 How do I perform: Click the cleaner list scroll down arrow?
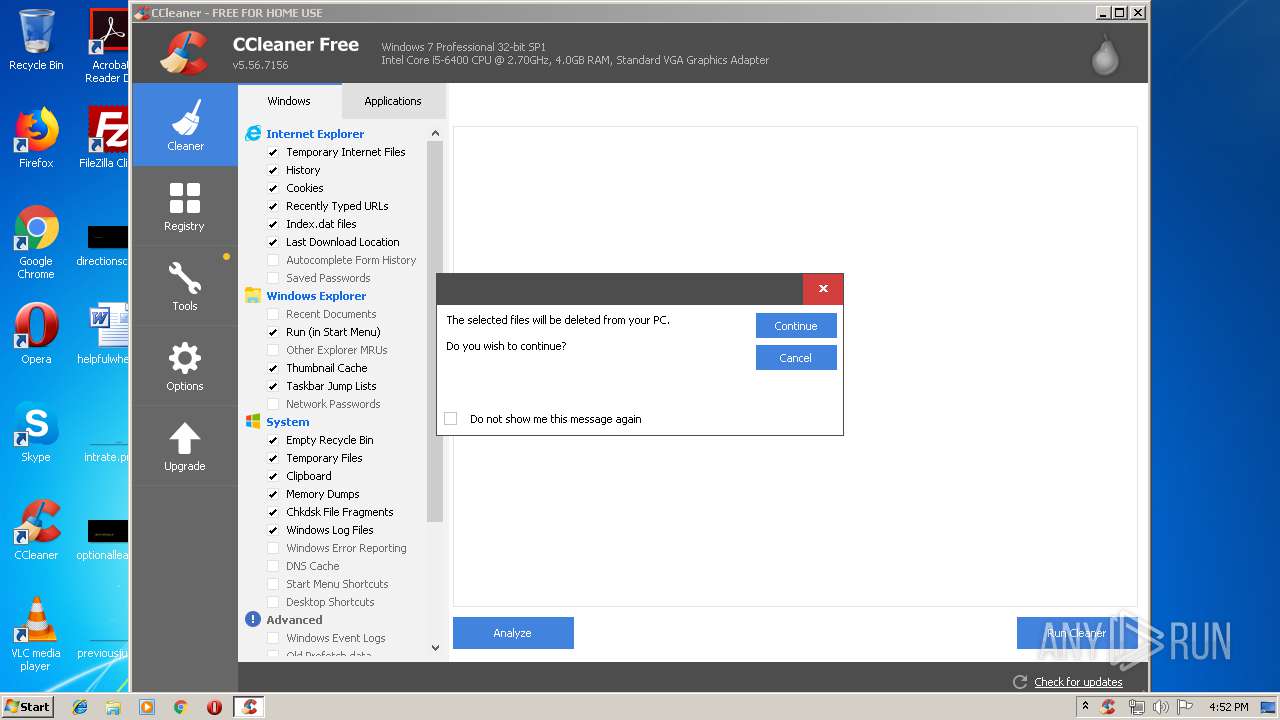435,648
